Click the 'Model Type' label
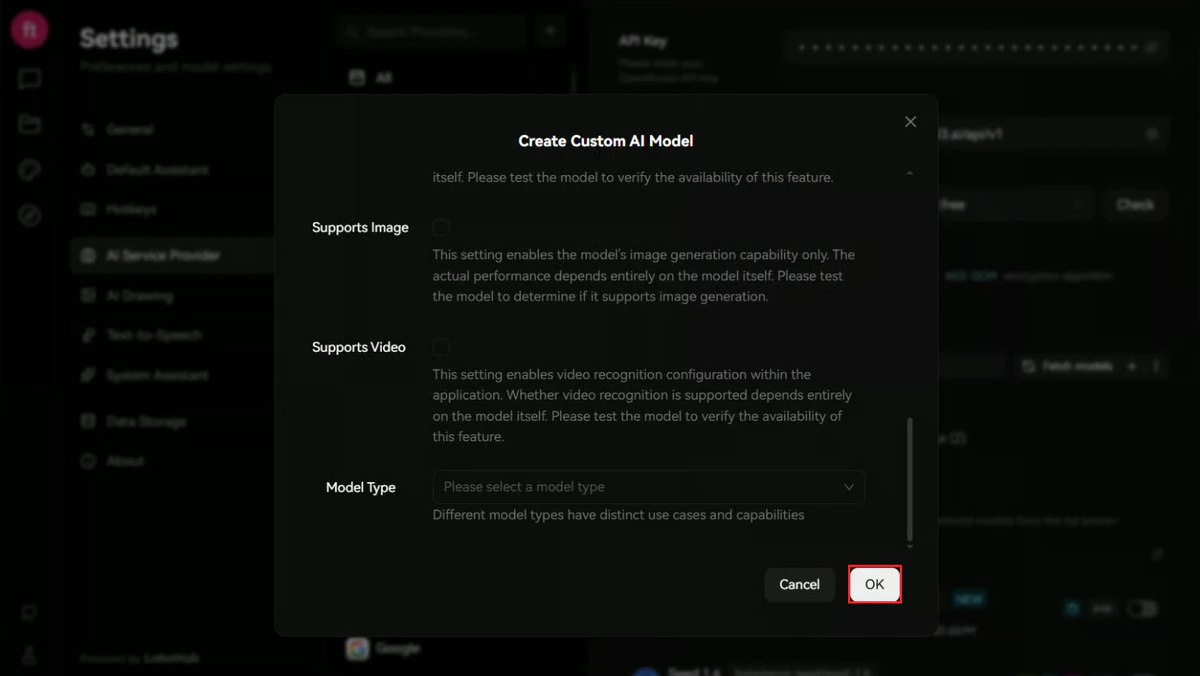The height and width of the screenshot is (676, 1200). point(361,488)
